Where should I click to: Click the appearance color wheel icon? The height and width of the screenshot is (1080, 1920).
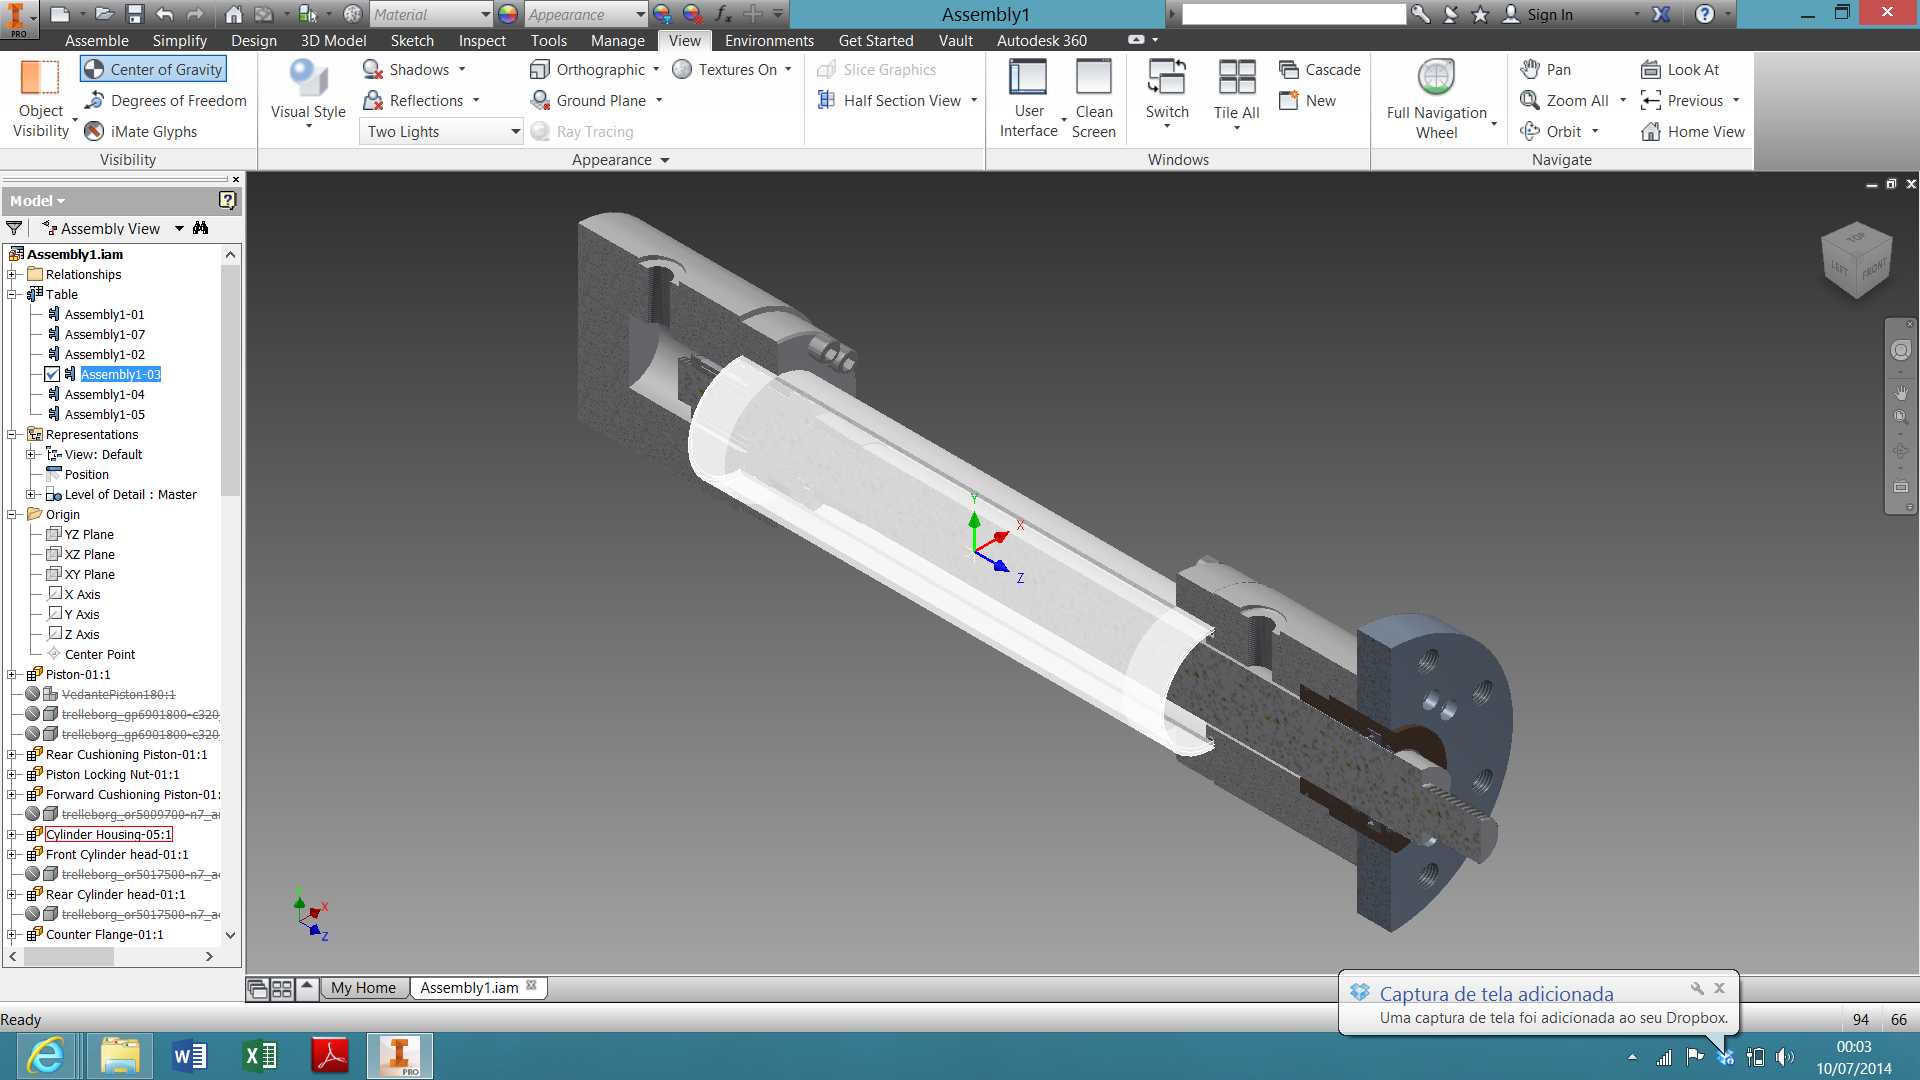508,14
